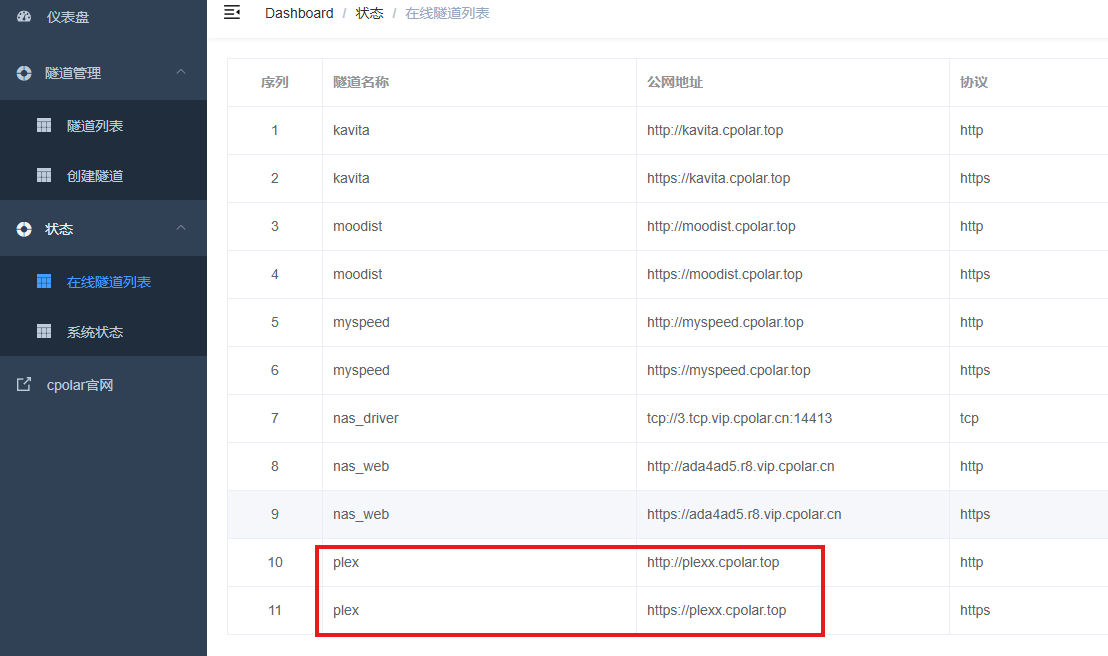The image size is (1108, 656).
Task: Open the cpolar官网 link
Action: [80, 385]
